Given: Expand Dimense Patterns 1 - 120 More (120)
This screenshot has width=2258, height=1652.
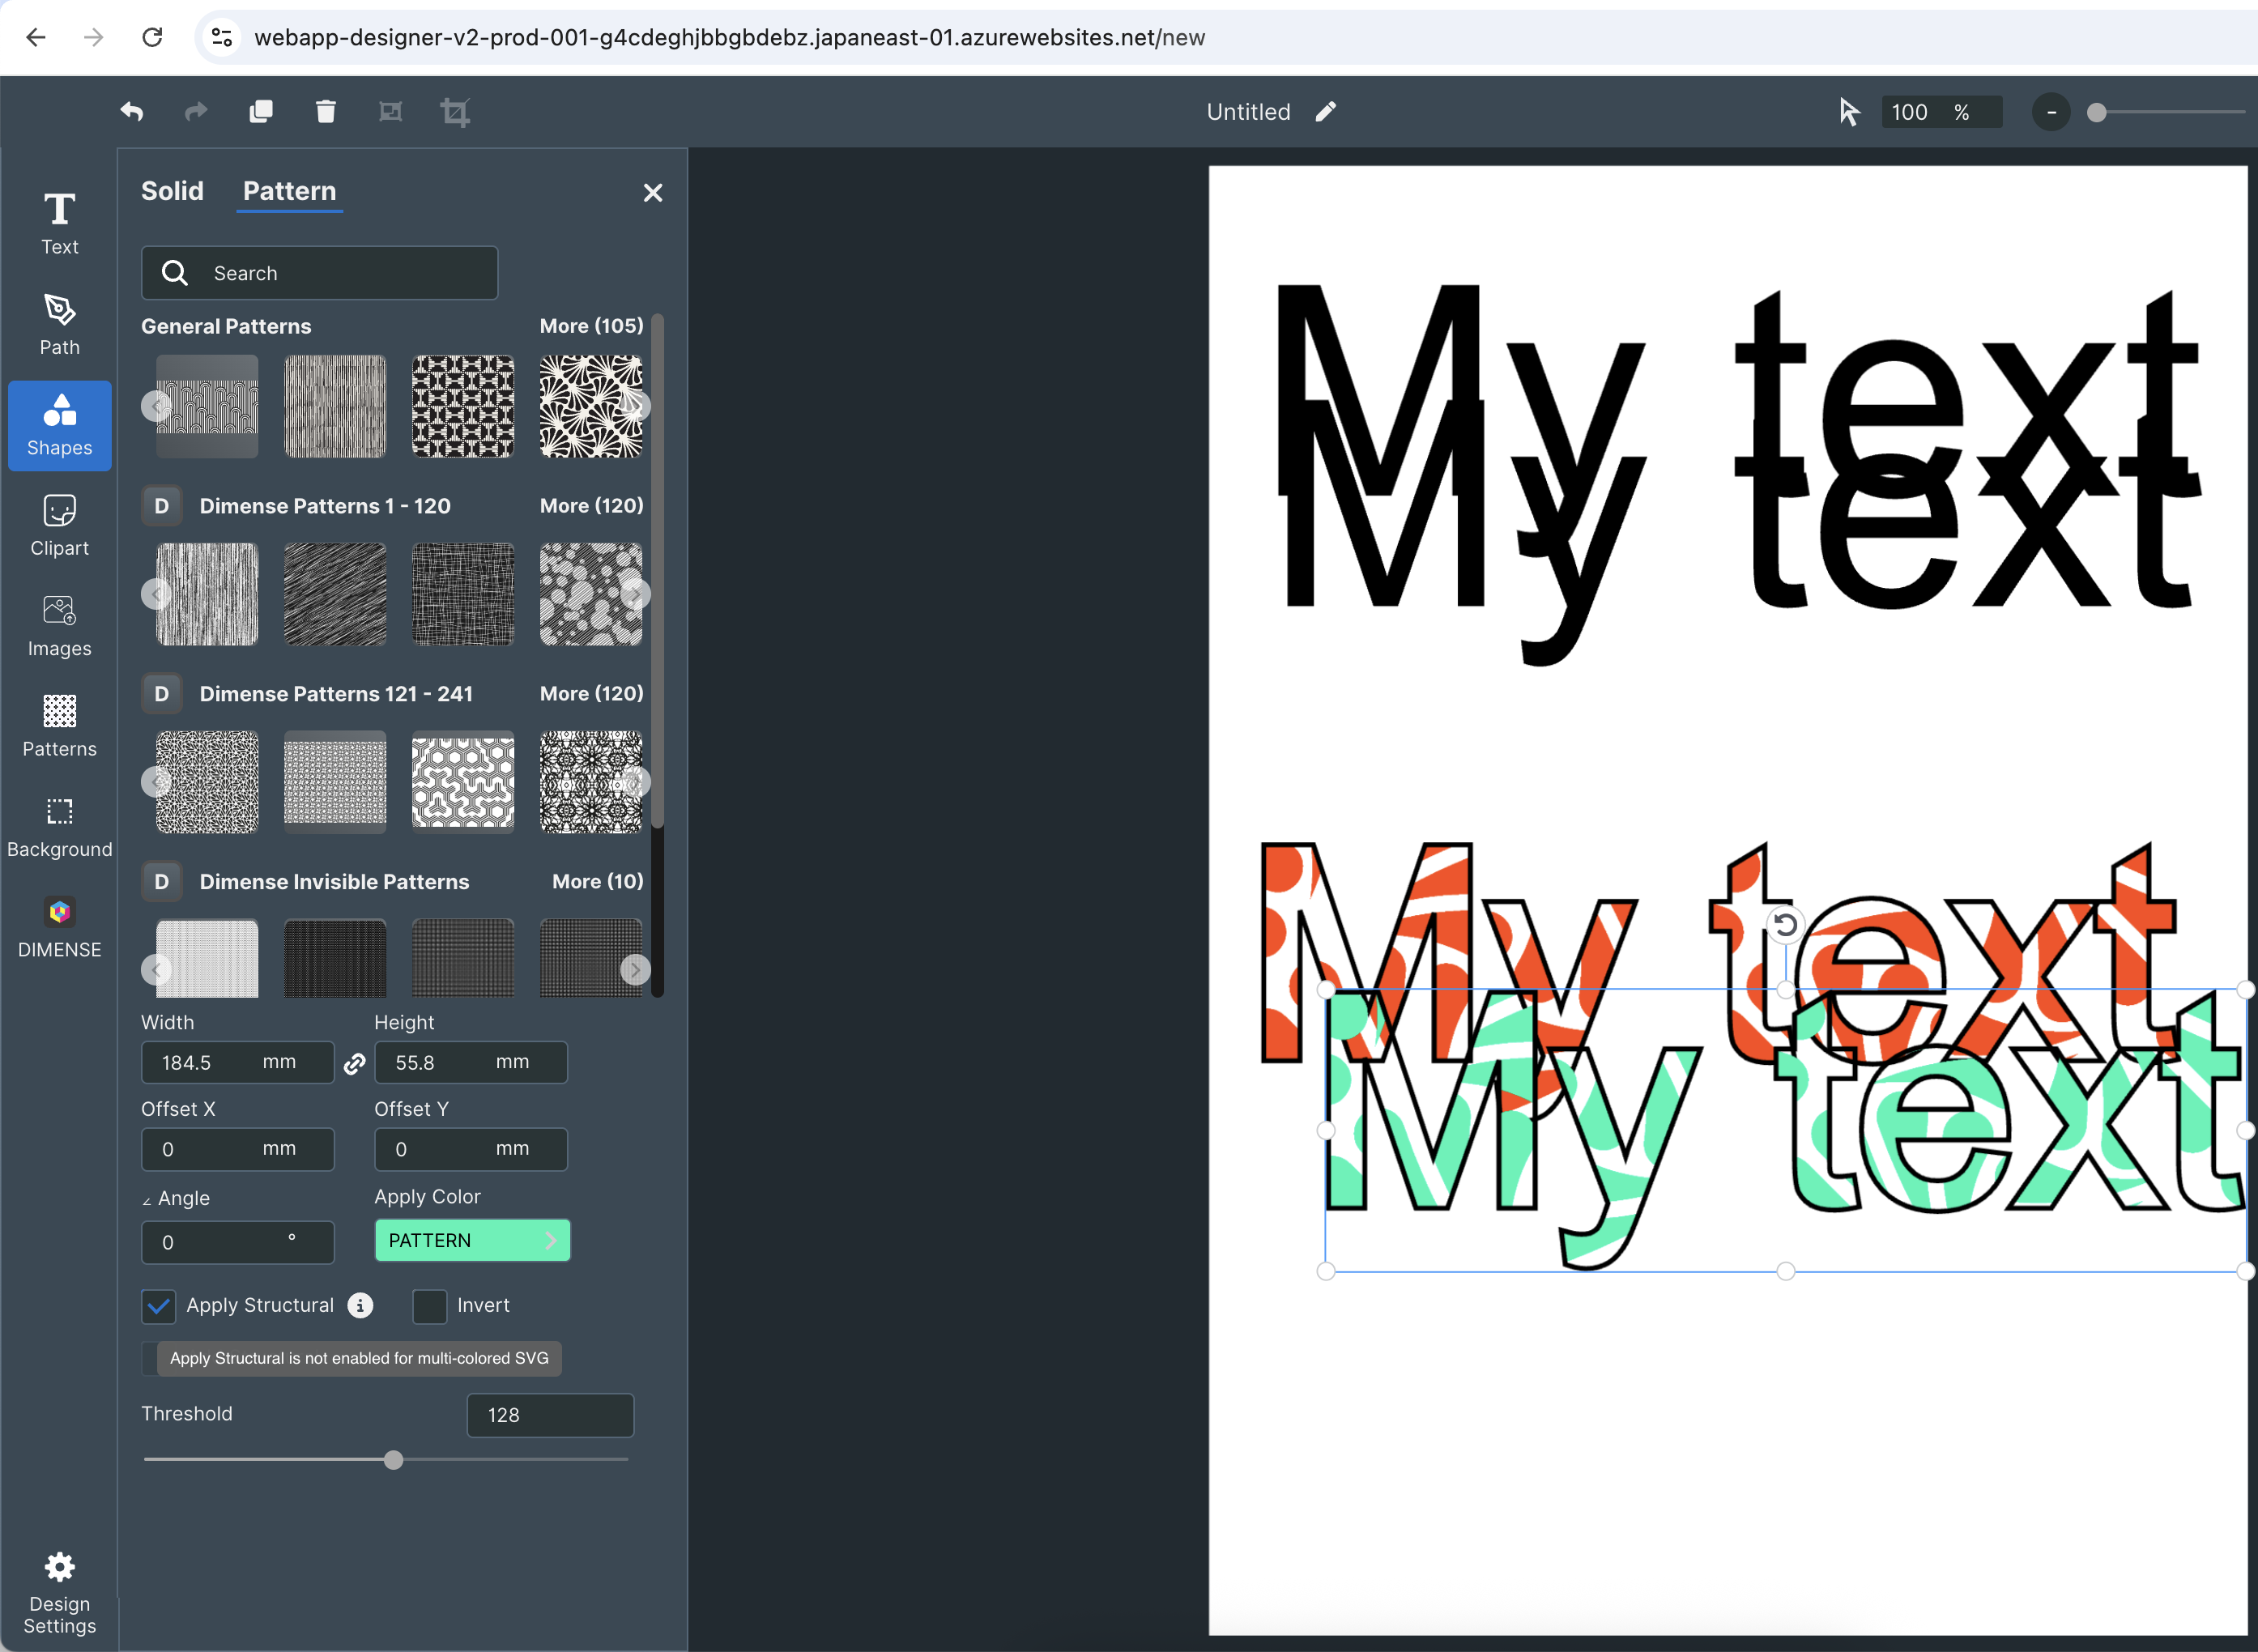Looking at the screenshot, I should pyautogui.click(x=591, y=506).
